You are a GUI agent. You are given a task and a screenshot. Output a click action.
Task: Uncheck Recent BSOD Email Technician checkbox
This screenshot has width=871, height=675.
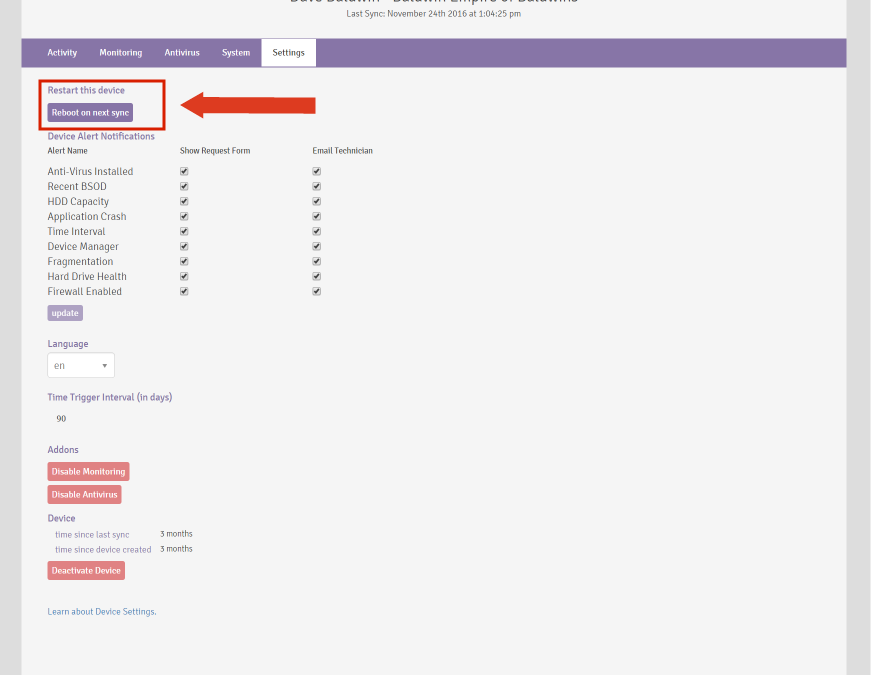tap(316, 187)
